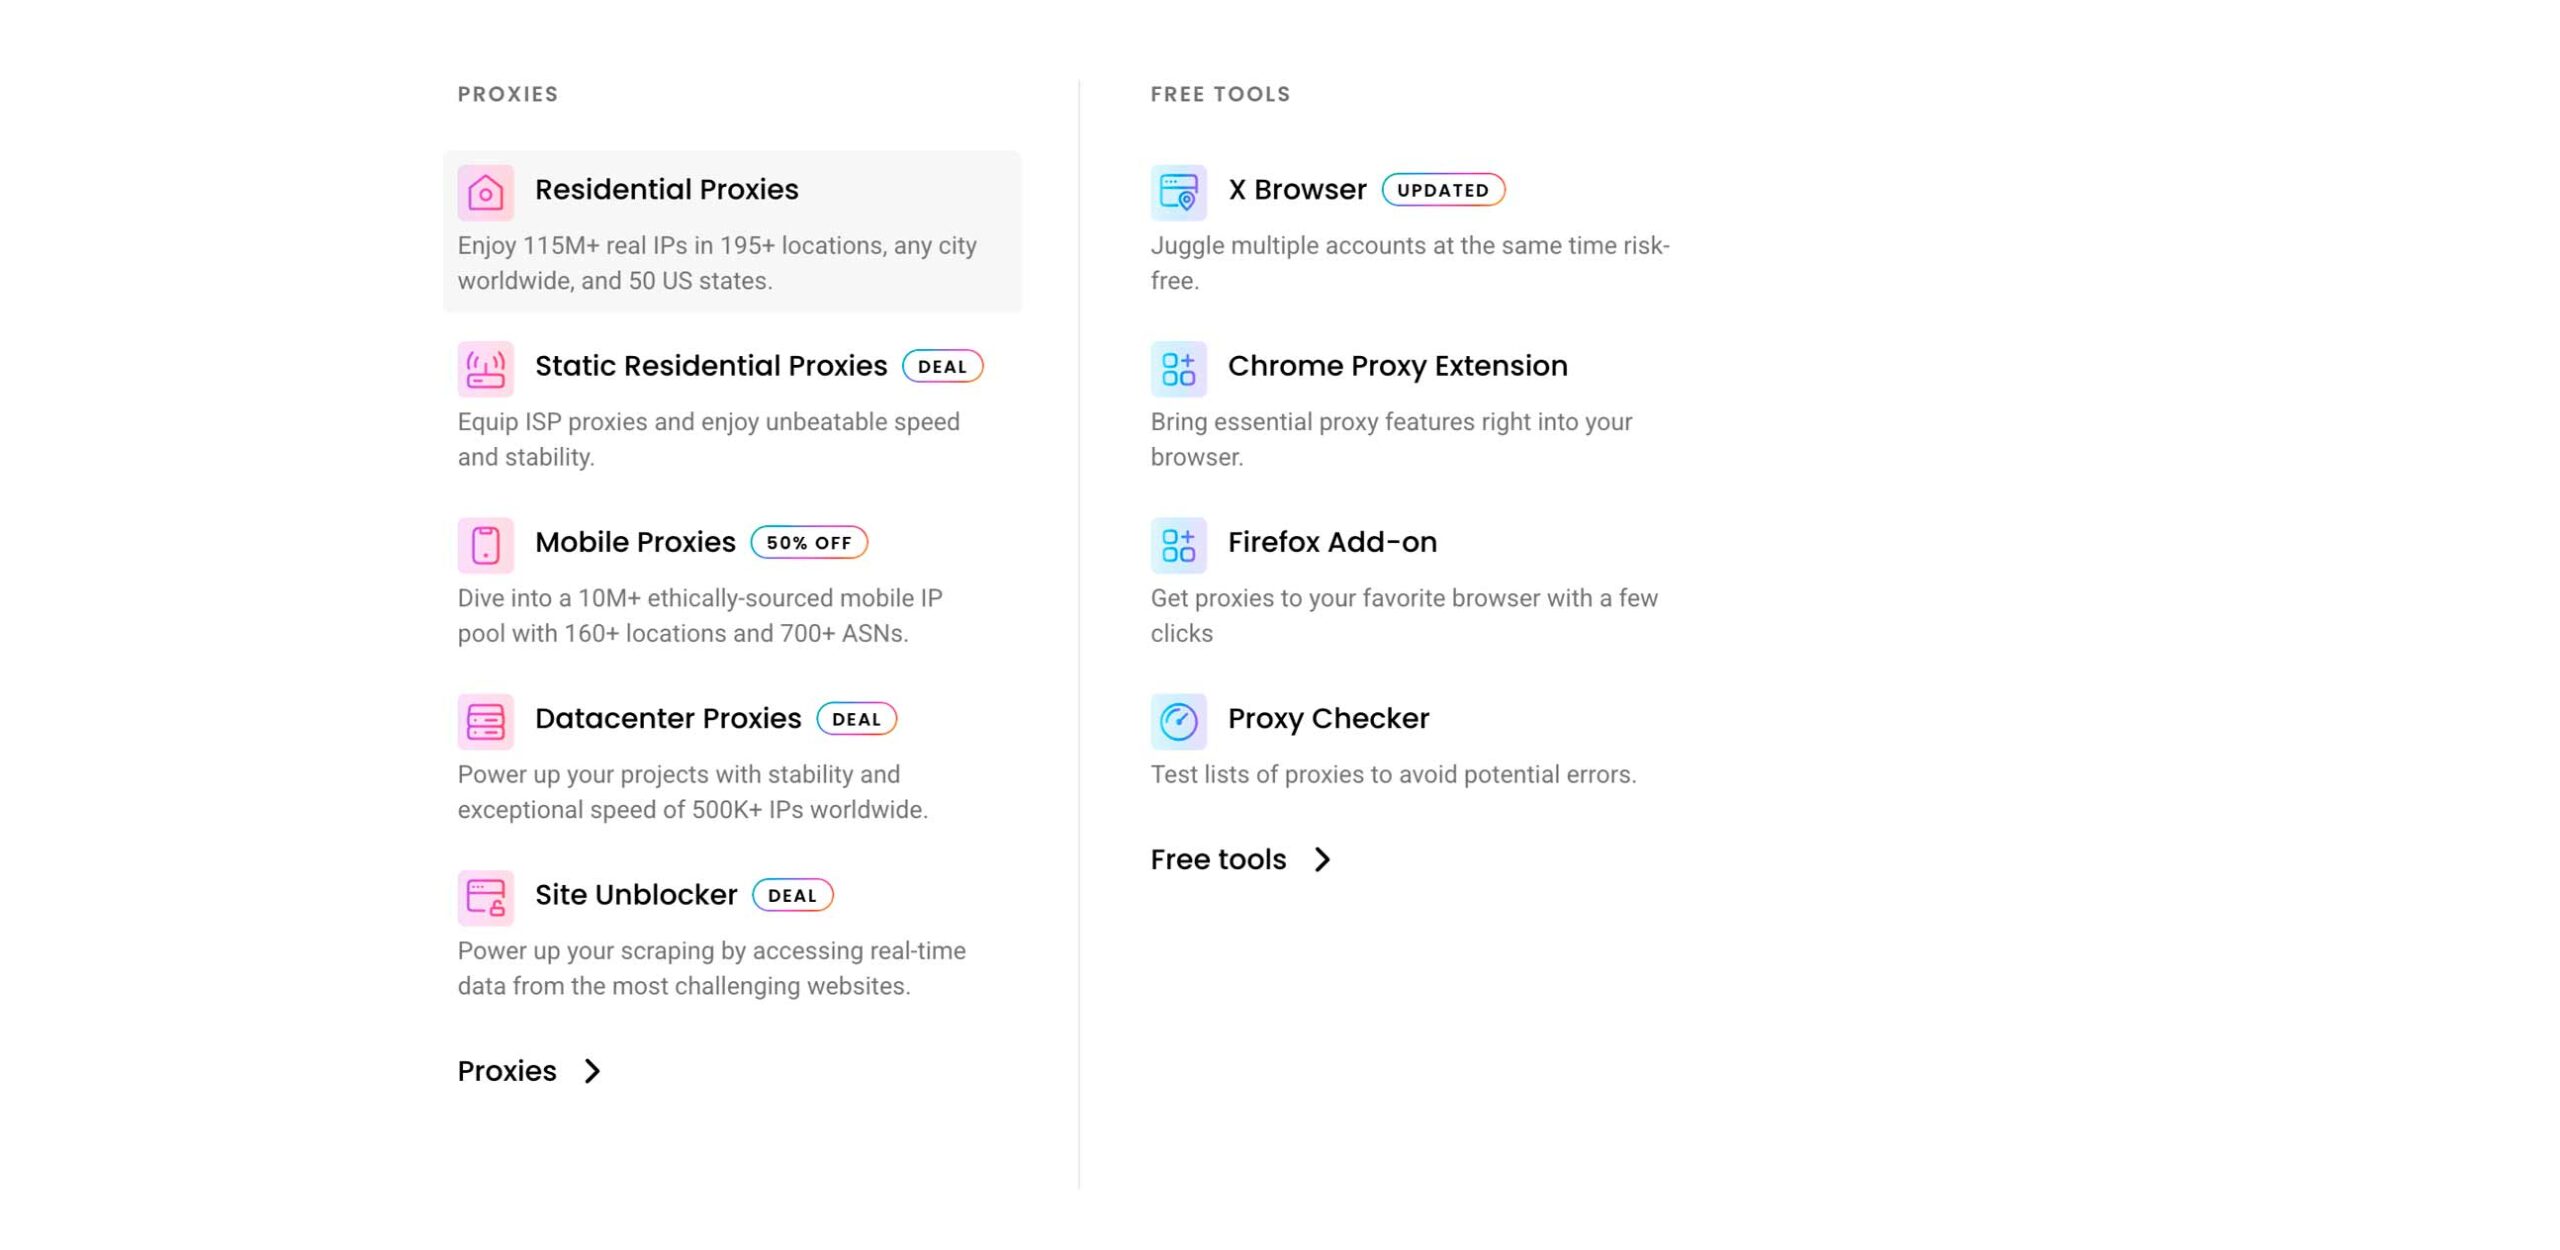Click the 50% OFF badge on Mobile Proxies
The image size is (2560, 1250).
pyautogui.click(x=808, y=542)
